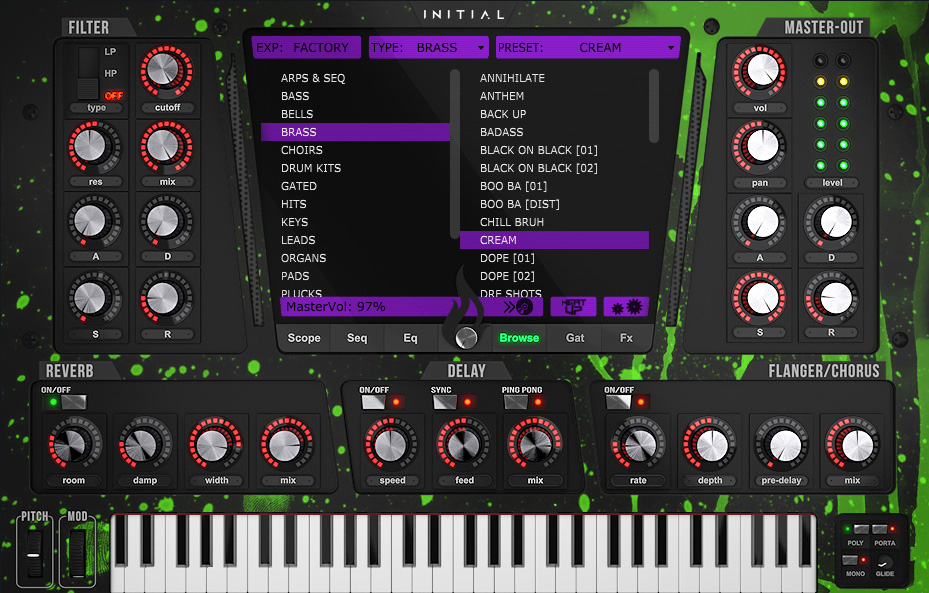The width and height of the screenshot is (929, 593).
Task: Click the Flanger/Chorus rate knob
Action: point(638,444)
